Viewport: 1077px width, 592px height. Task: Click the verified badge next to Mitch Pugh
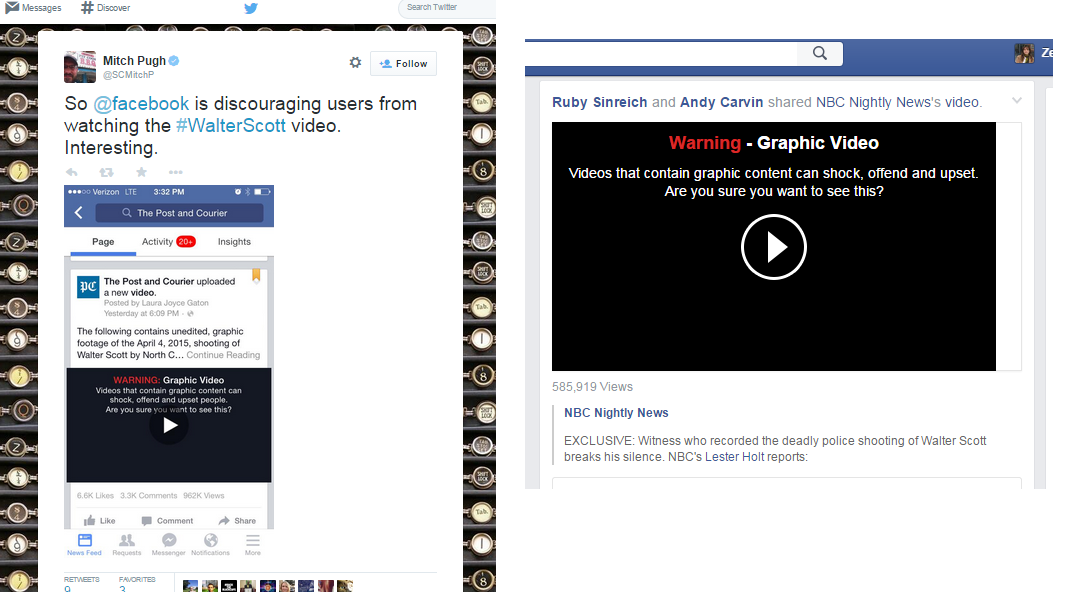coord(174,60)
